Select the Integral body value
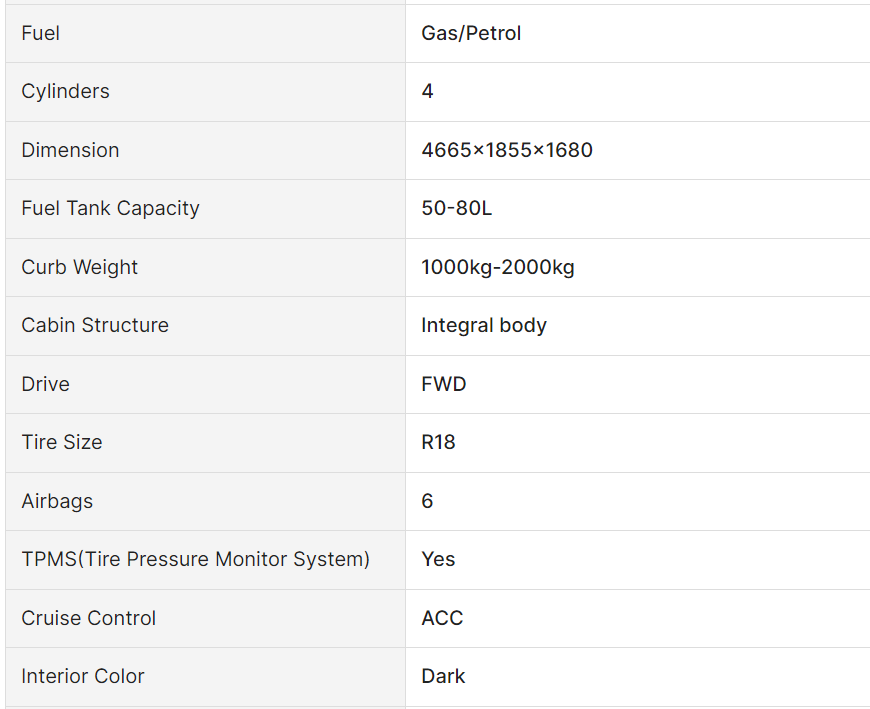 coord(484,326)
